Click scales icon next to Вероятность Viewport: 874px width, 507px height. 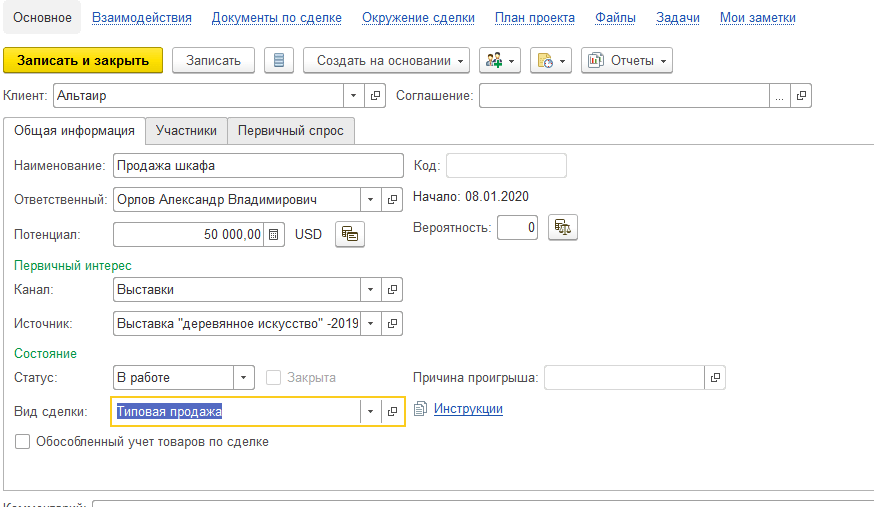[563, 227]
